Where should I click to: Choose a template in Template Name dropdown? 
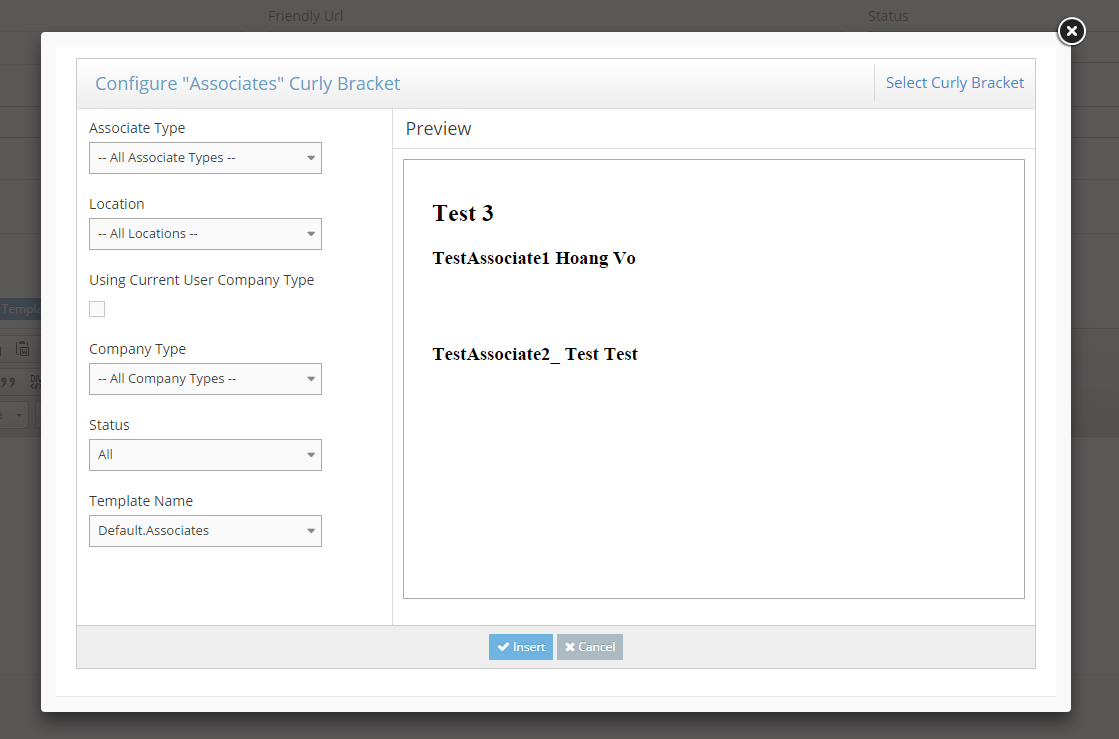point(205,531)
